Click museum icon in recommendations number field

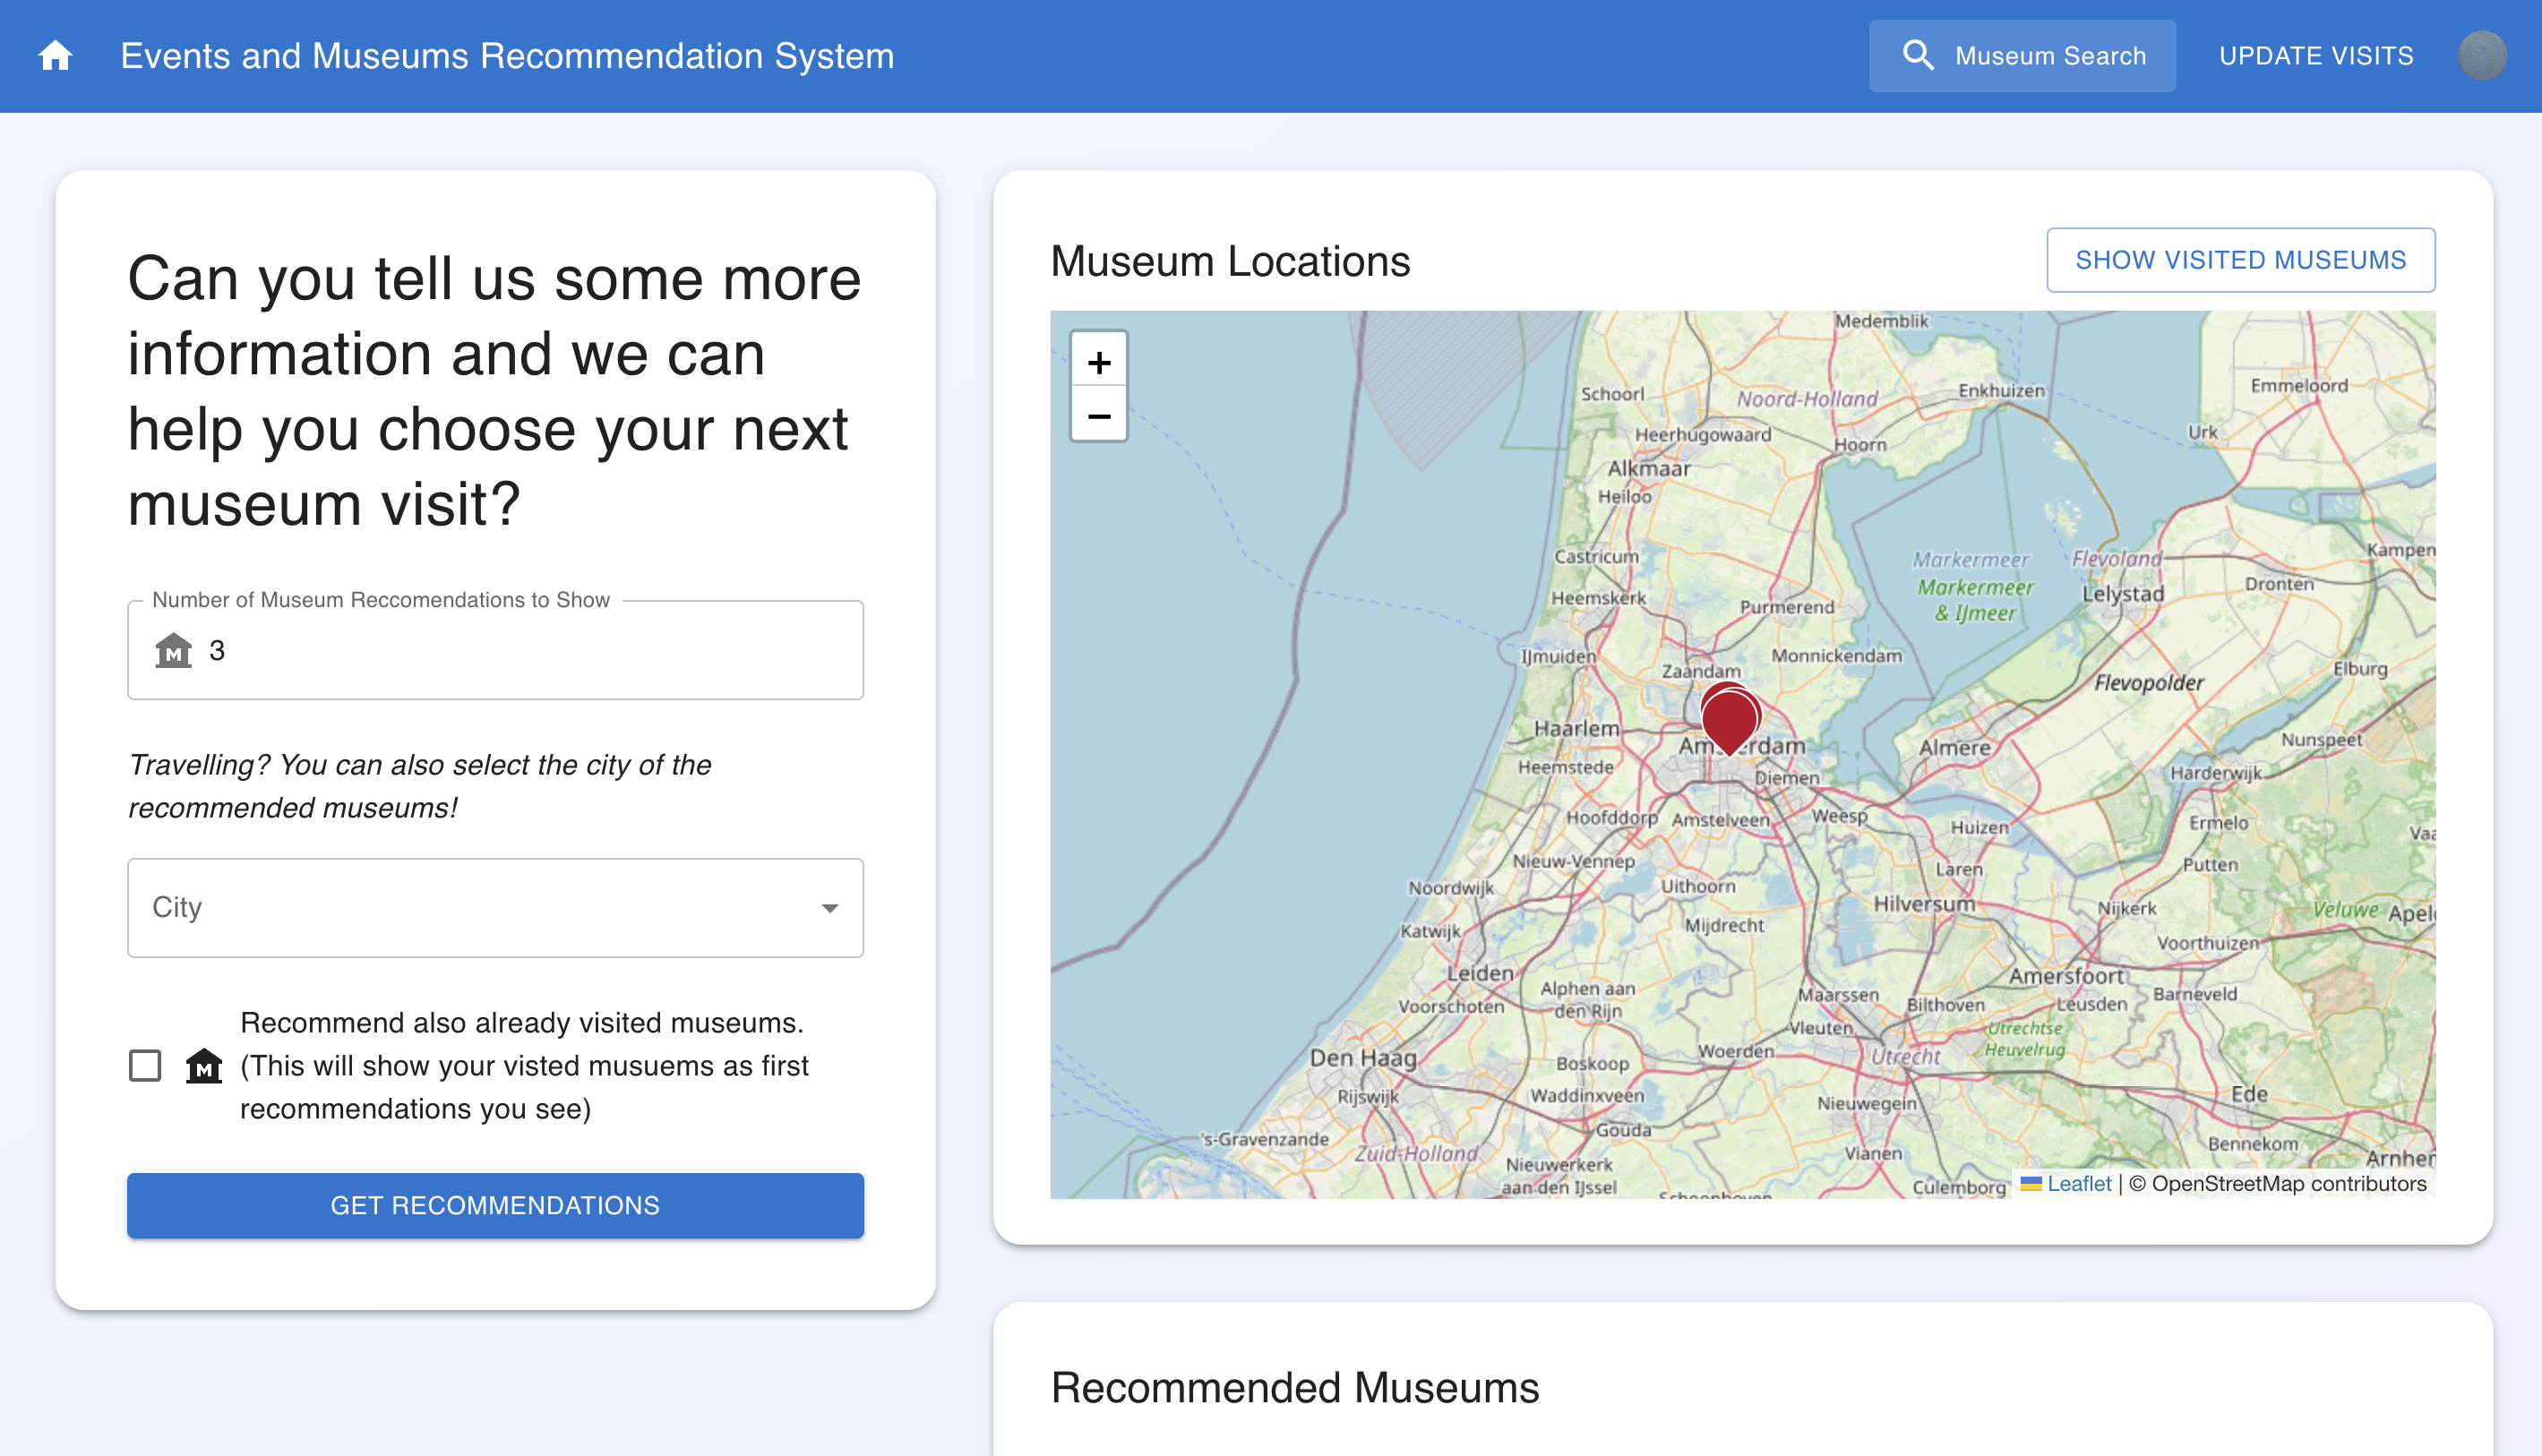[x=173, y=651]
